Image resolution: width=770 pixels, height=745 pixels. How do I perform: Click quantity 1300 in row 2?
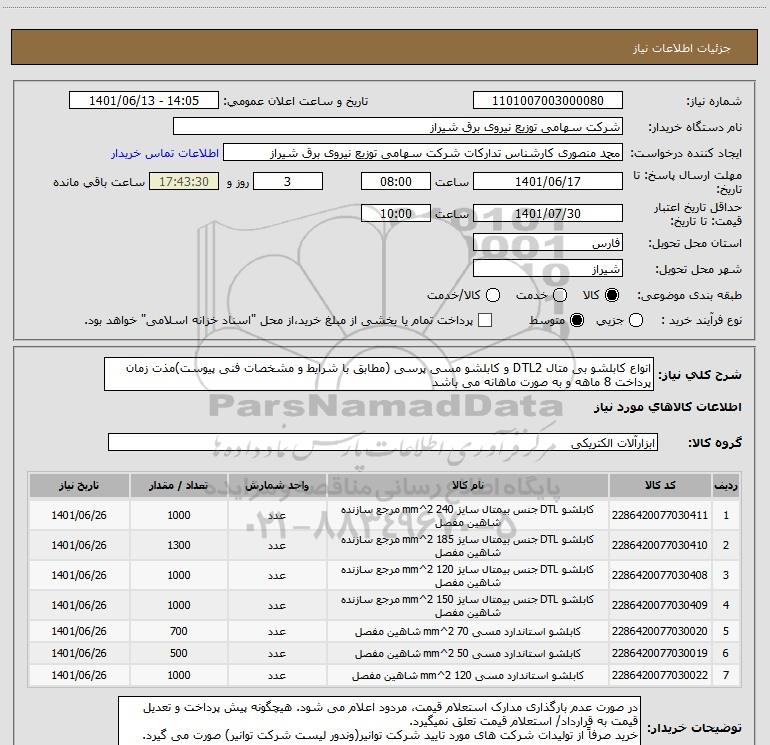[179, 545]
